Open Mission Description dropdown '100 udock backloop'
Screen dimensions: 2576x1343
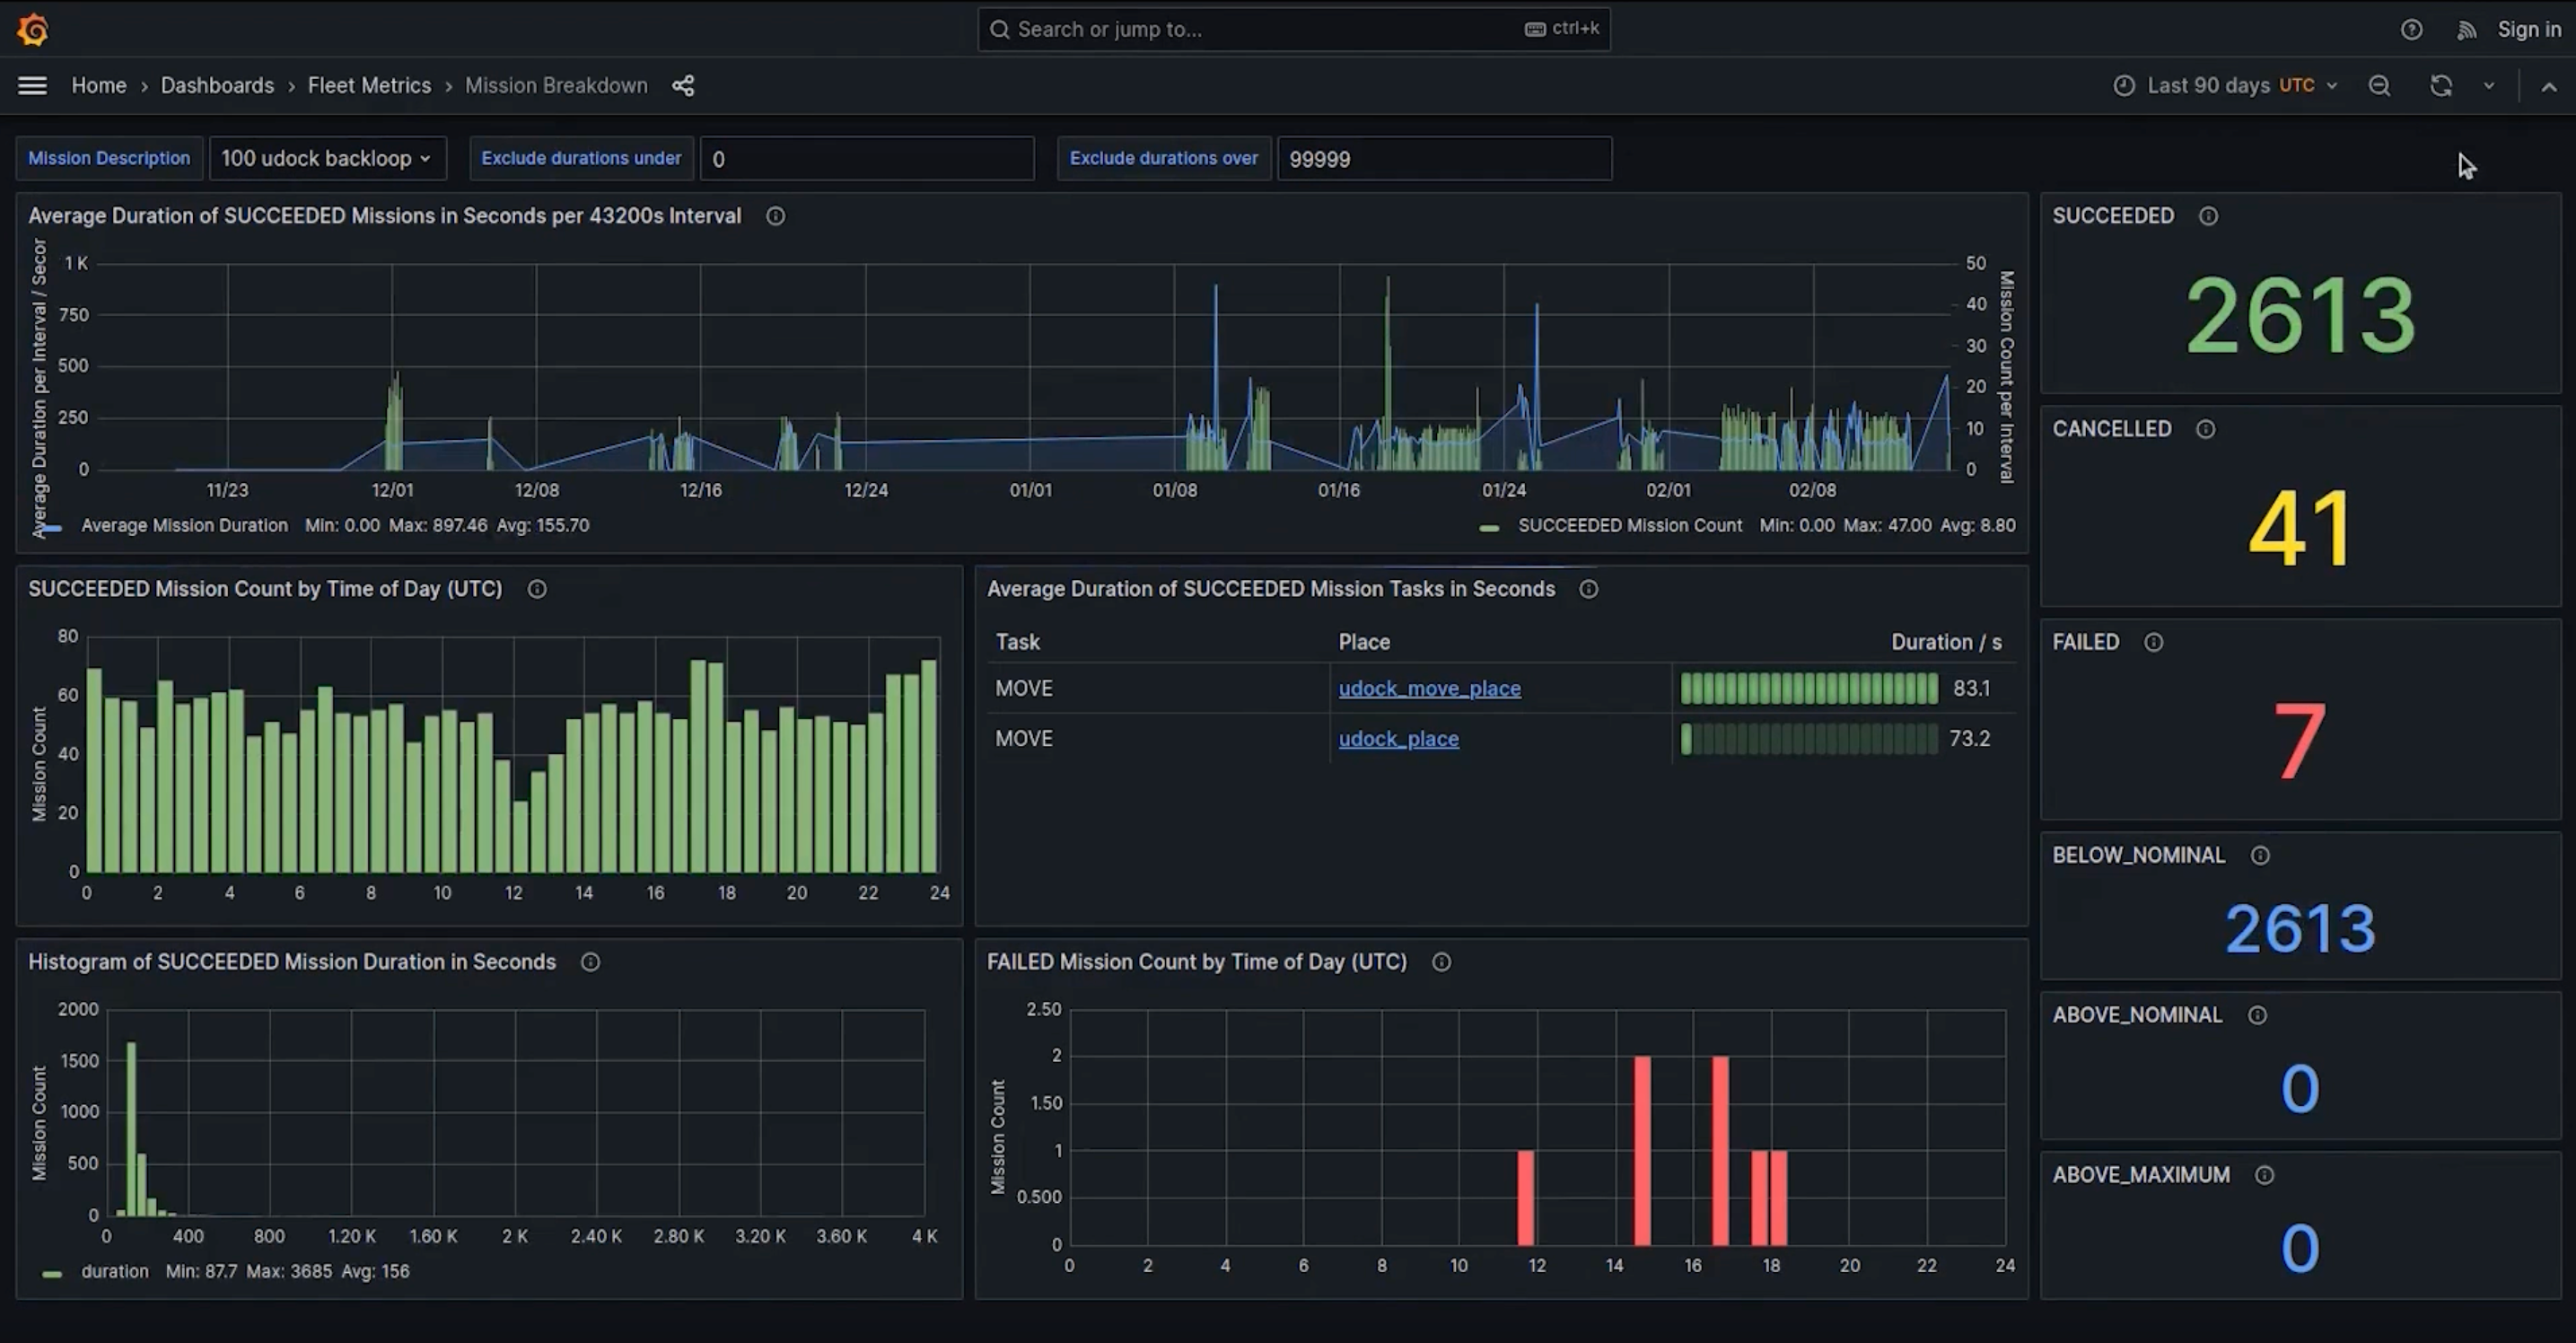click(327, 158)
